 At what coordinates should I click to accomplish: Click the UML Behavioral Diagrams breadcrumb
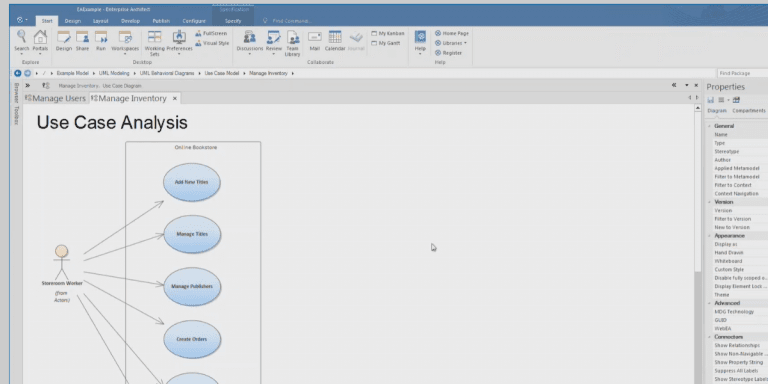pyautogui.click(x=167, y=73)
